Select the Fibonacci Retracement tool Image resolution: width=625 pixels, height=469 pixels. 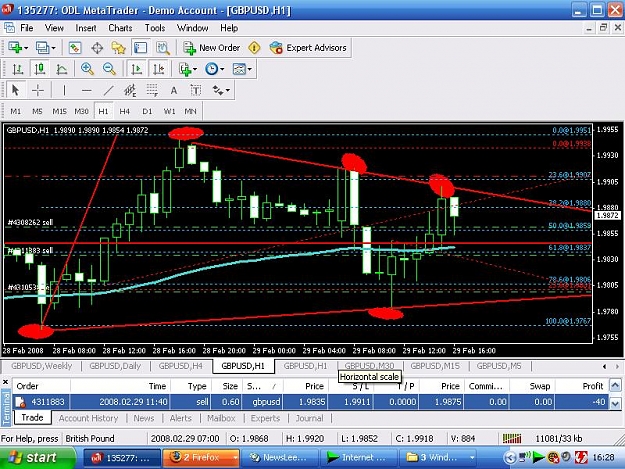click(x=152, y=90)
